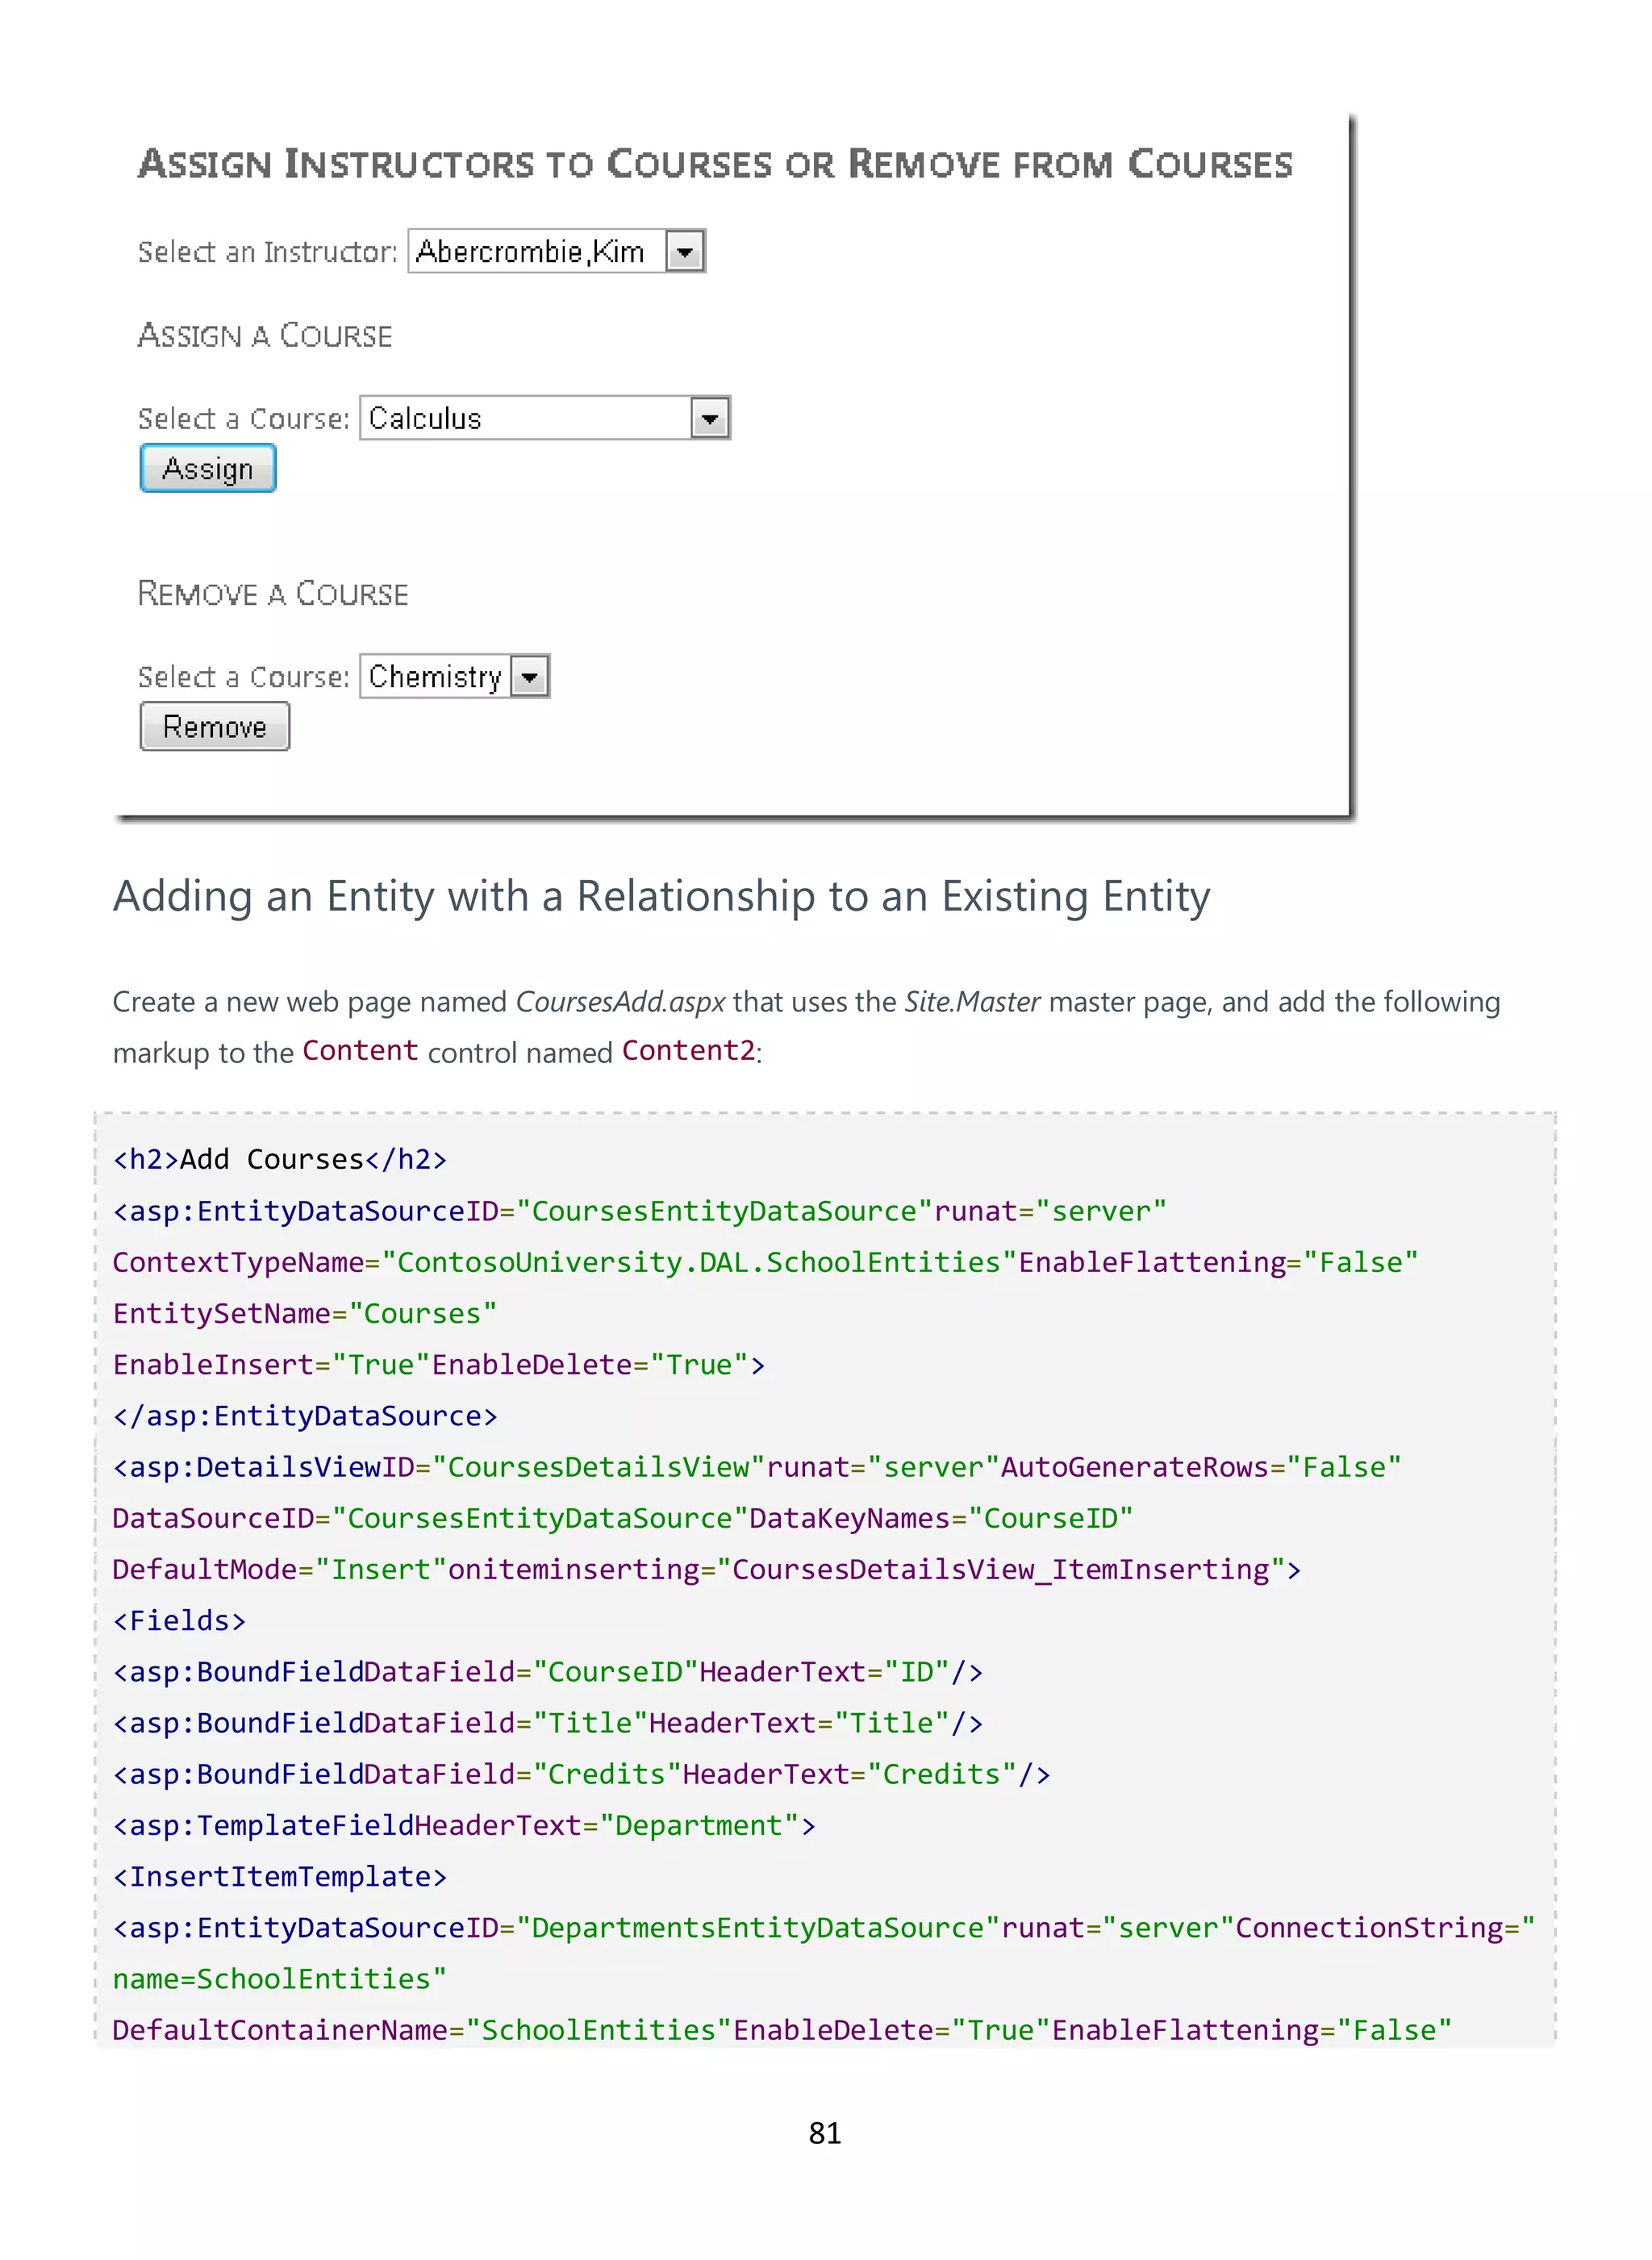Click the Select an Instructor label
Image resolution: width=1652 pixels, height=2260 pixels.
[267, 252]
